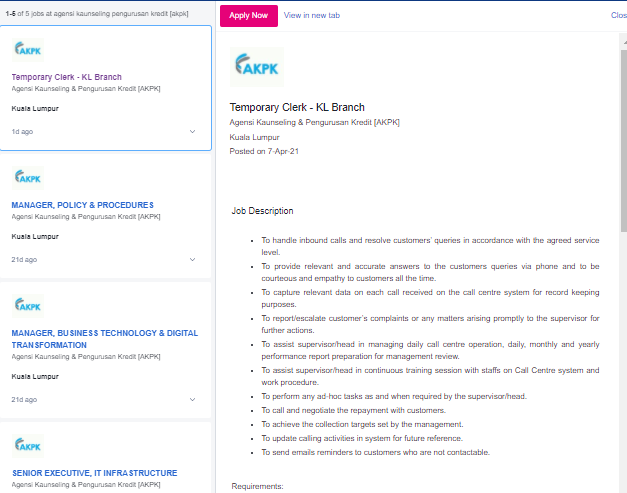
Task: Click bullet 'To achieve the collection targets'
Action: (x=362, y=424)
